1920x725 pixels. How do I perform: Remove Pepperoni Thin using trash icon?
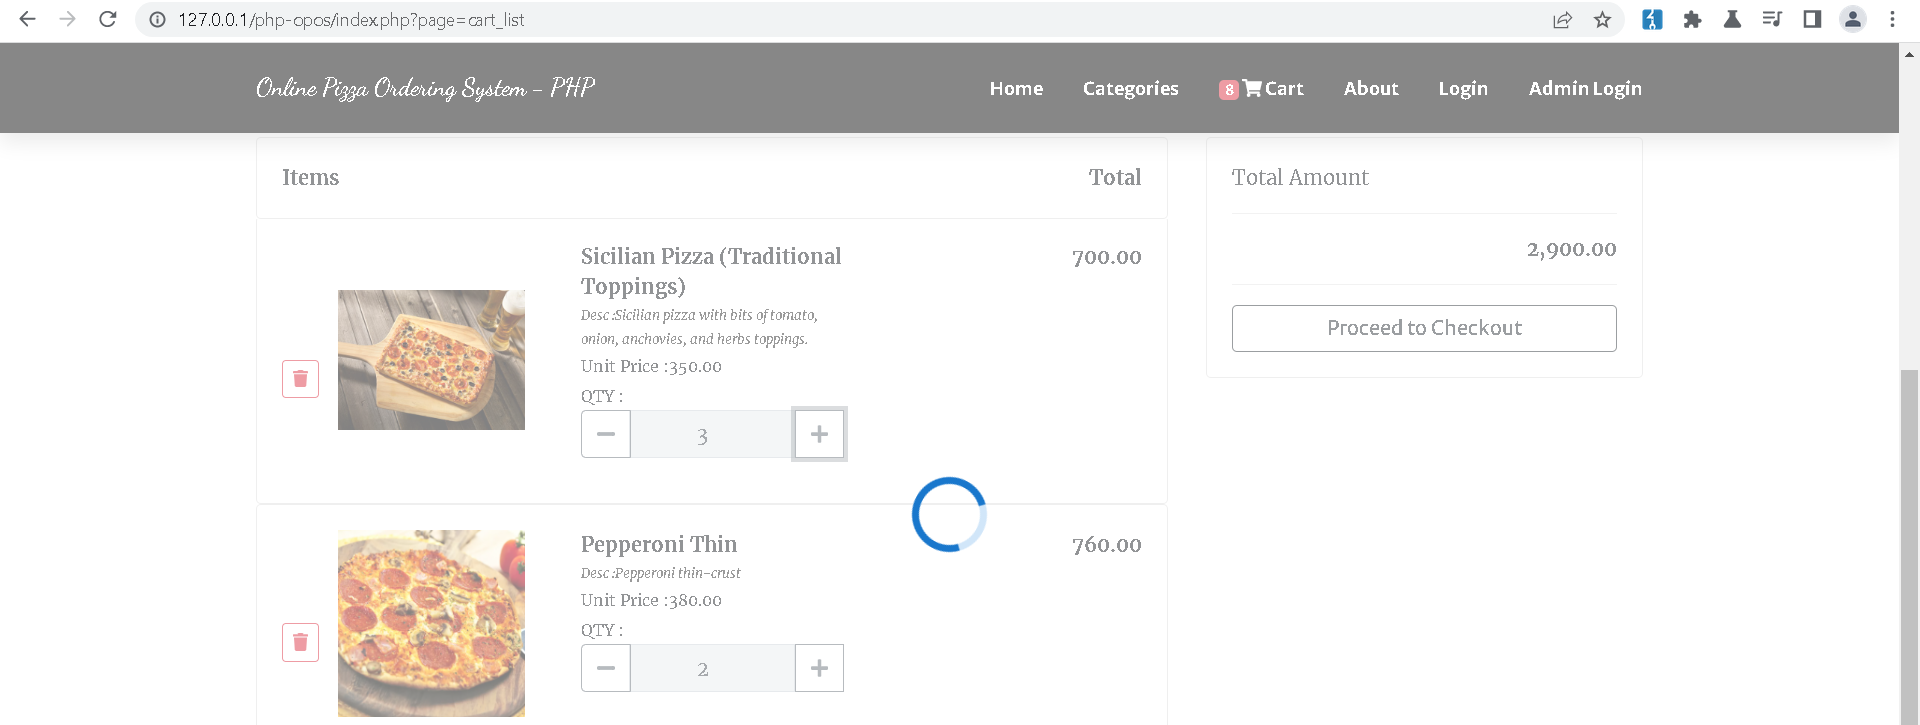pyautogui.click(x=300, y=642)
